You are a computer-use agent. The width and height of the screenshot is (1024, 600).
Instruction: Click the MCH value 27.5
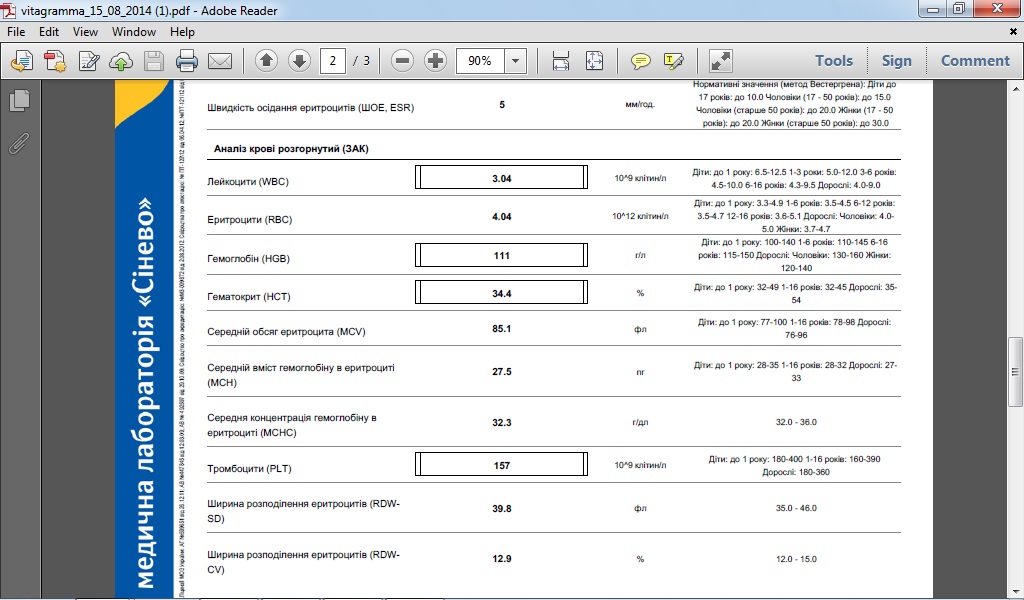(502, 371)
